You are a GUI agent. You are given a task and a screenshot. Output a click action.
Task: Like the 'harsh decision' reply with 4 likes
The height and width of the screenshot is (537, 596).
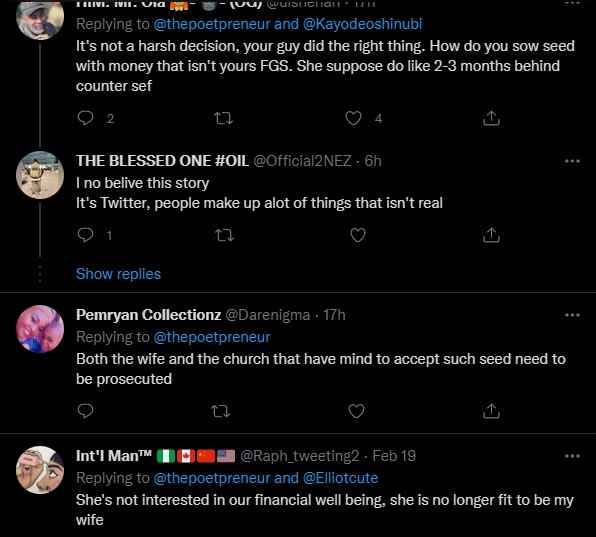pos(353,119)
